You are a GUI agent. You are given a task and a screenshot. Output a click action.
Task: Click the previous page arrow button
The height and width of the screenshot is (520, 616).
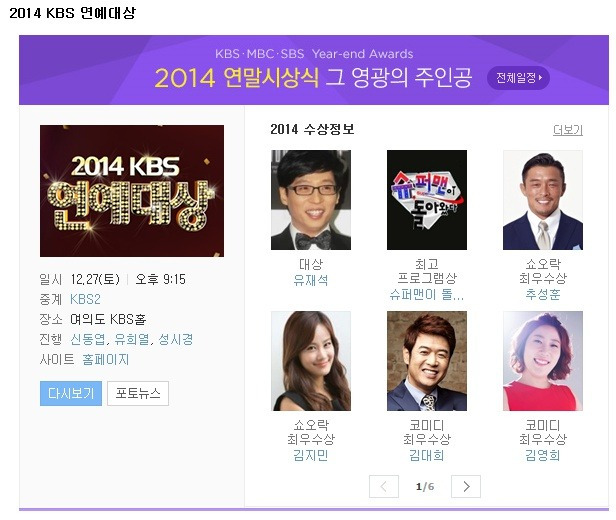pyautogui.click(x=384, y=487)
